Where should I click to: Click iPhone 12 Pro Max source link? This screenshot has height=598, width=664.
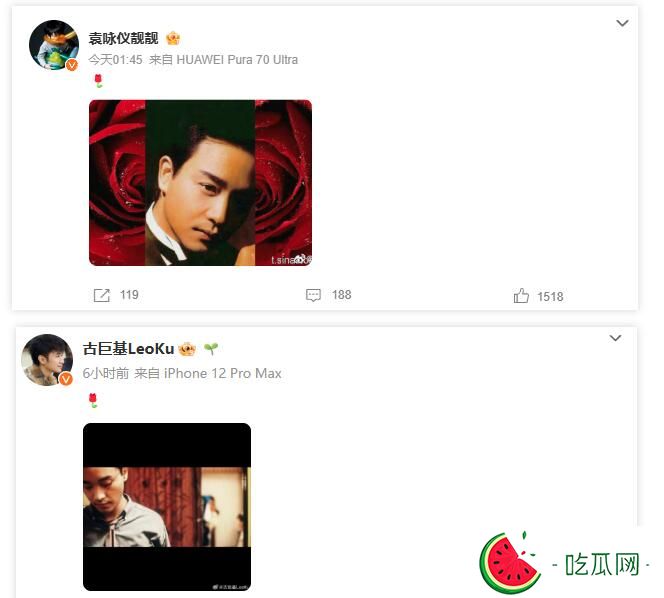223,373
